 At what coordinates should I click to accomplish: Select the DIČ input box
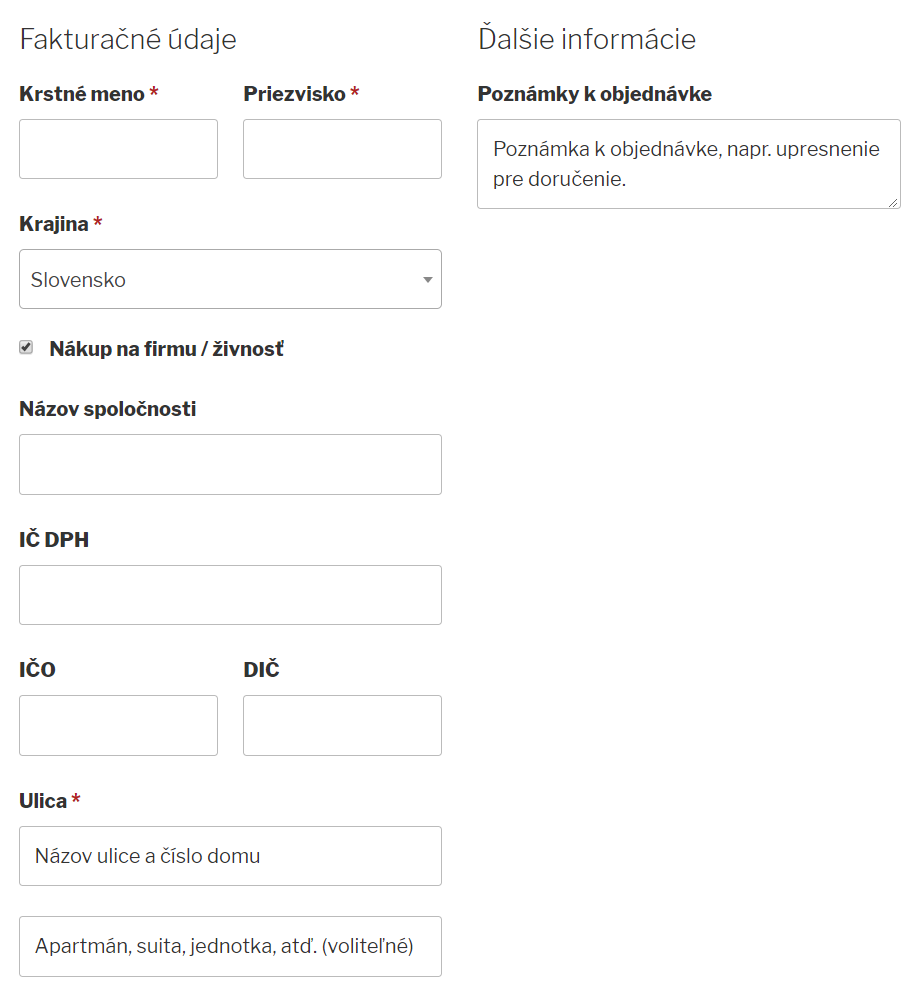point(342,725)
